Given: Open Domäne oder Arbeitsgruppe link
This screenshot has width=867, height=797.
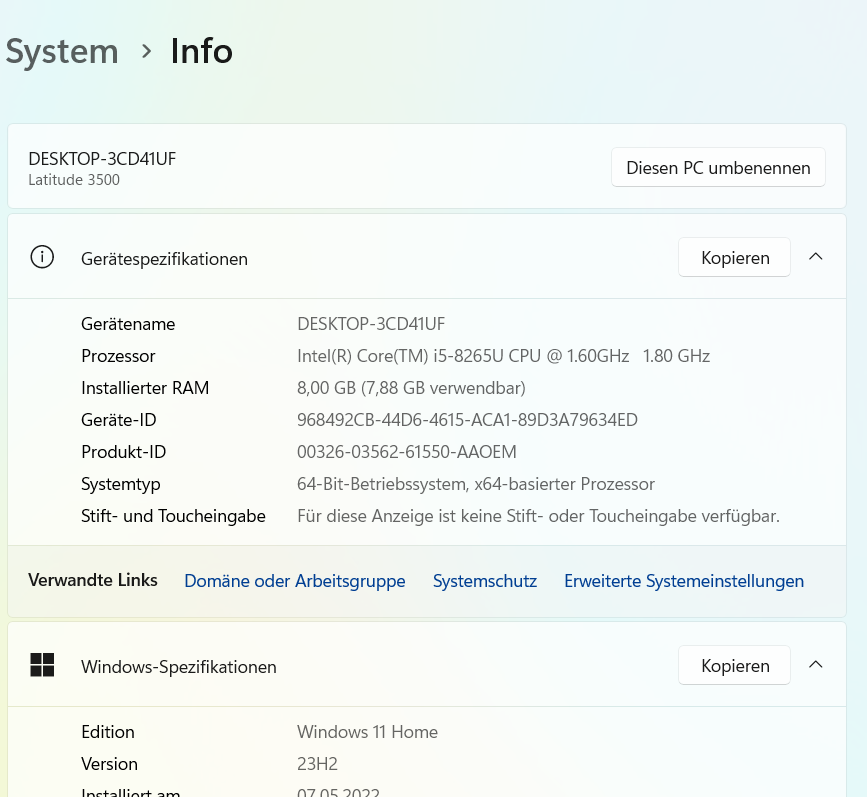Looking at the screenshot, I should (x=295, y=581).
